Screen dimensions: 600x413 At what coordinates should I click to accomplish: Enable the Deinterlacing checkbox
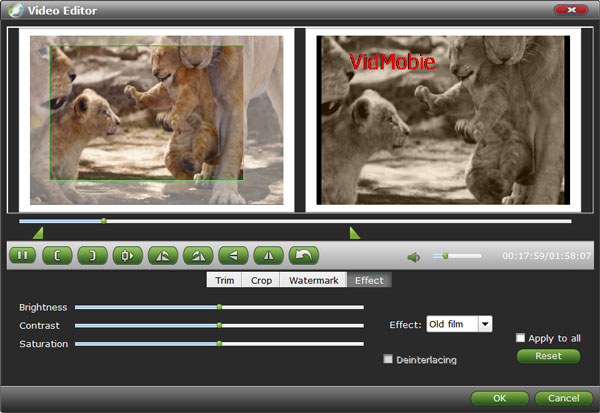388,359
